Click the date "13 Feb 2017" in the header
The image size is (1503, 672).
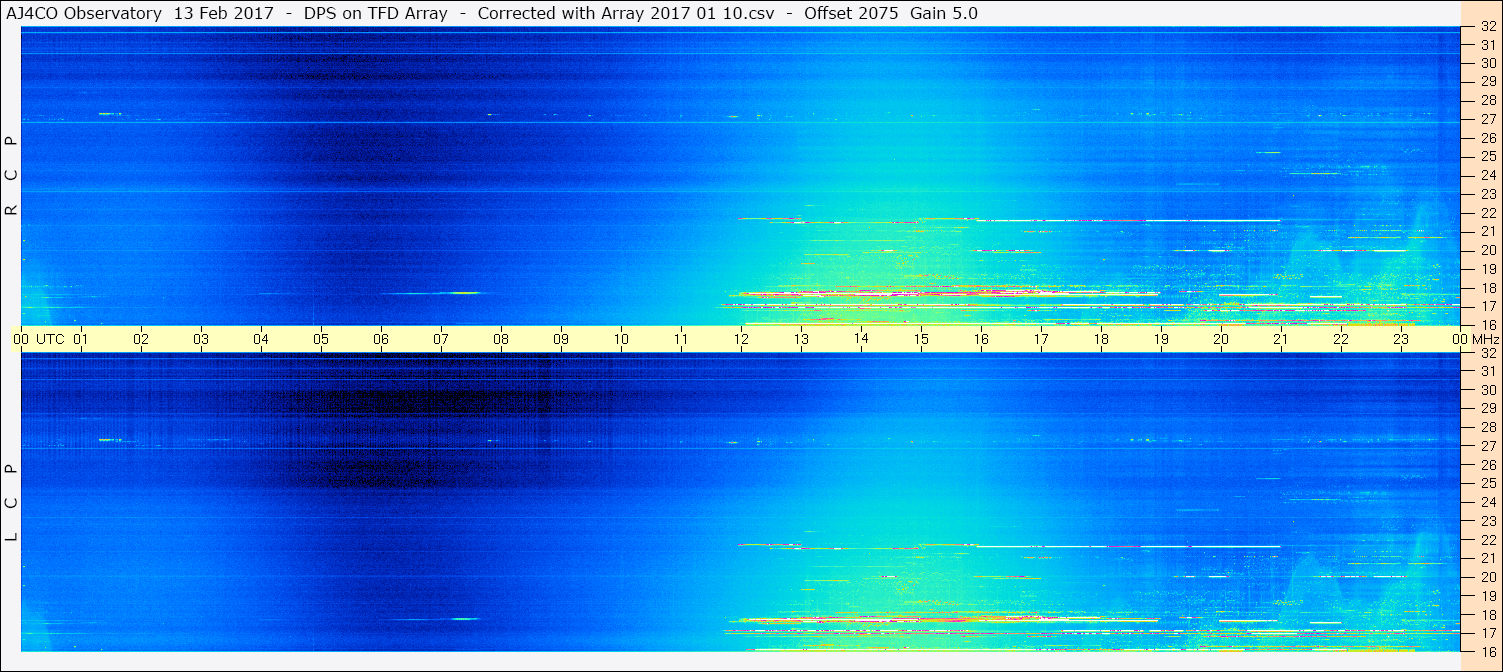(x=222, y=14)
